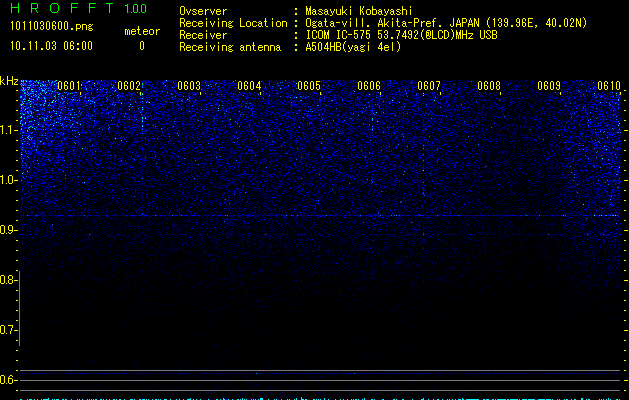This screenshot has height=400, width=629.
Task: Click the Ogata-vill. Akita-Pref. JAPAN location text
Action: click(446, 23)
